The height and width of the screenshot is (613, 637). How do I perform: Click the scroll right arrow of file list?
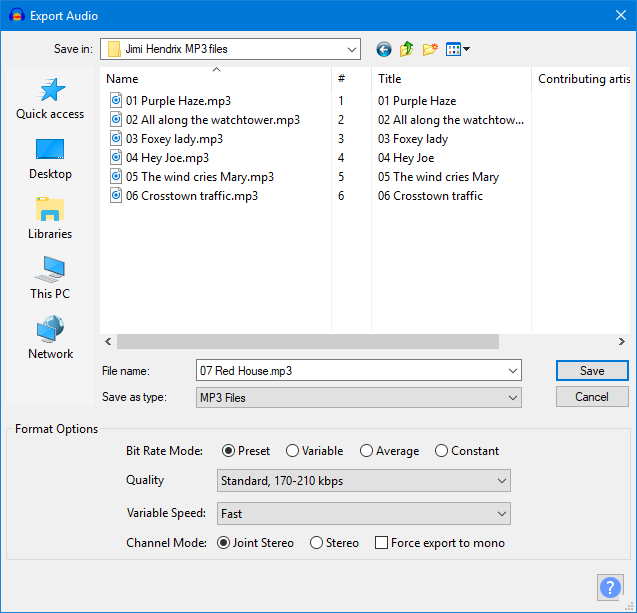click(622, 341)
